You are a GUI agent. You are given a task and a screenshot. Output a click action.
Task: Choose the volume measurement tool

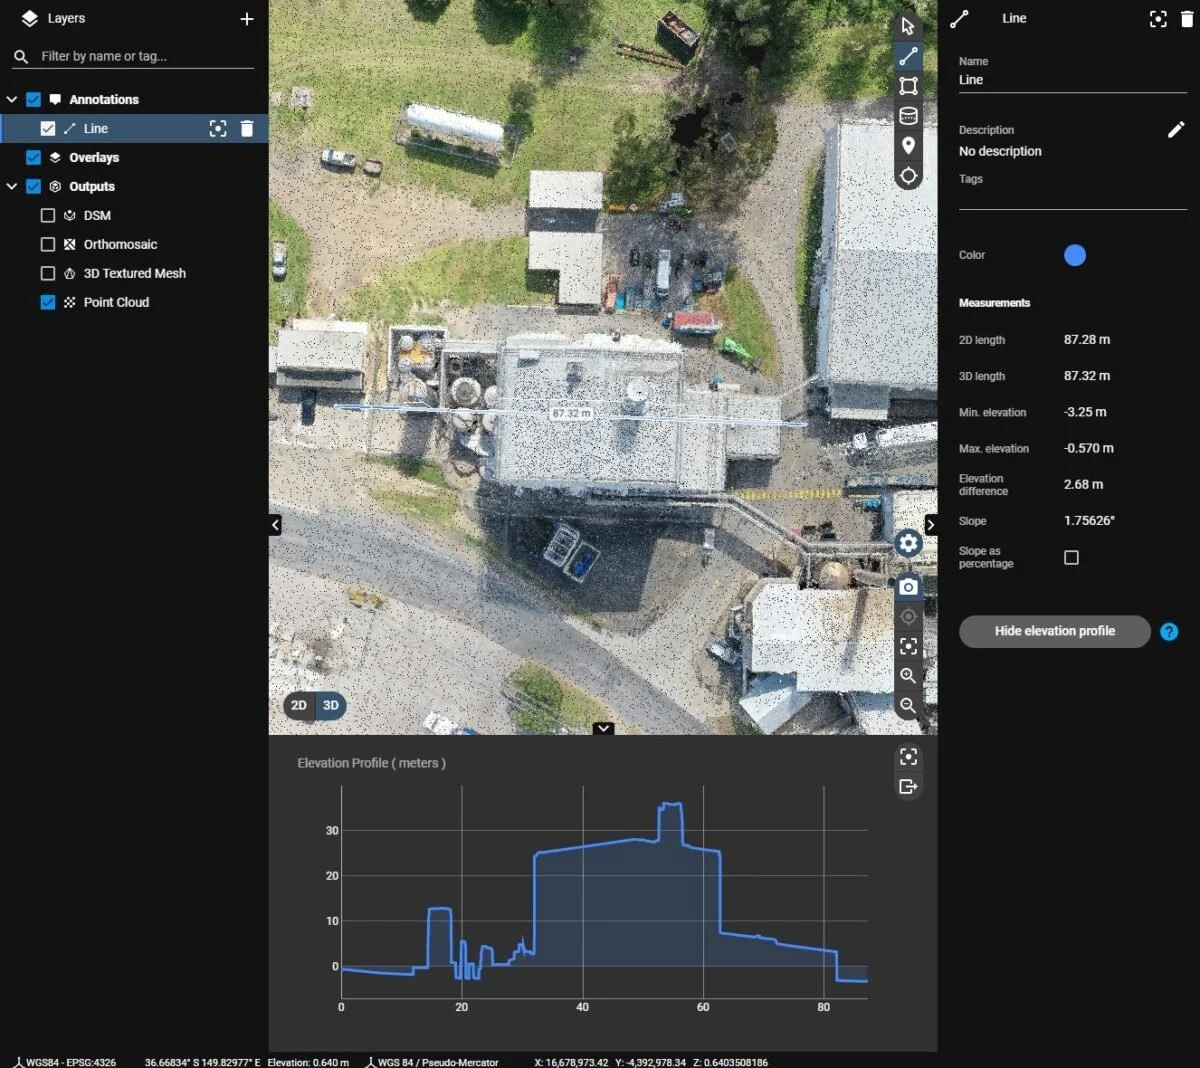[908, 116]
